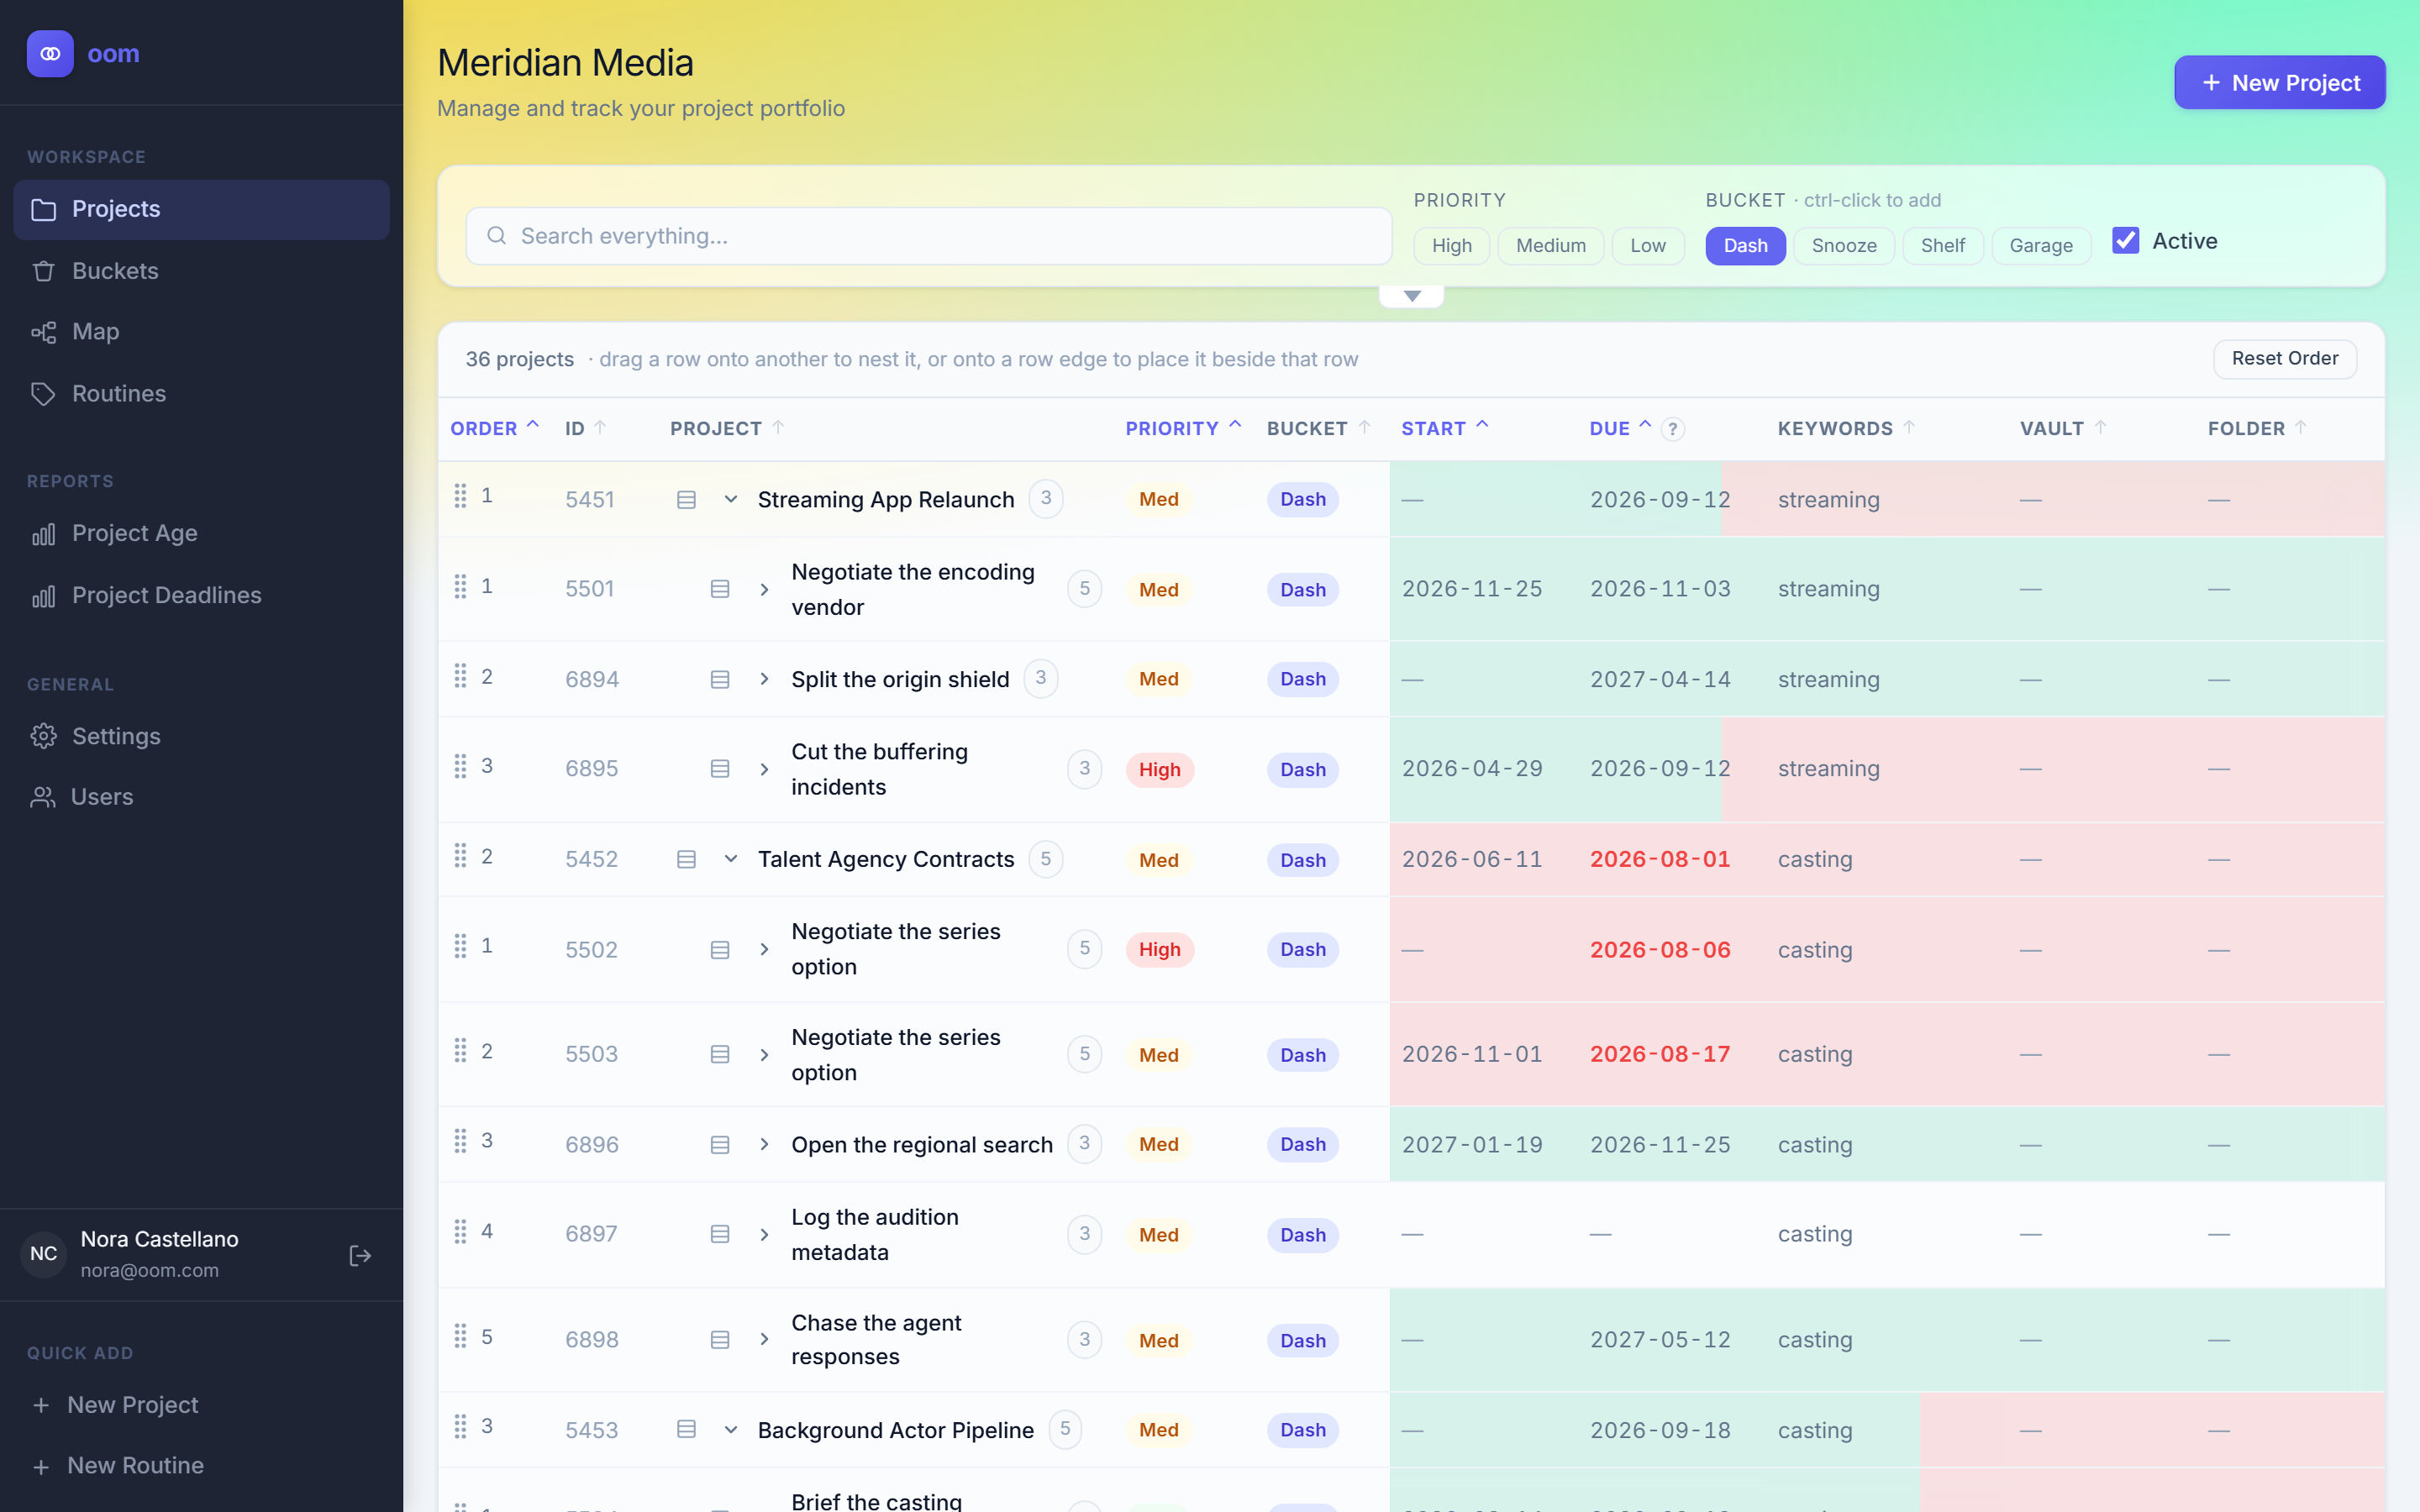Click drag handle of Open the regional search
This screenshot has height=1512, width=2420.
click(460, 1141)
